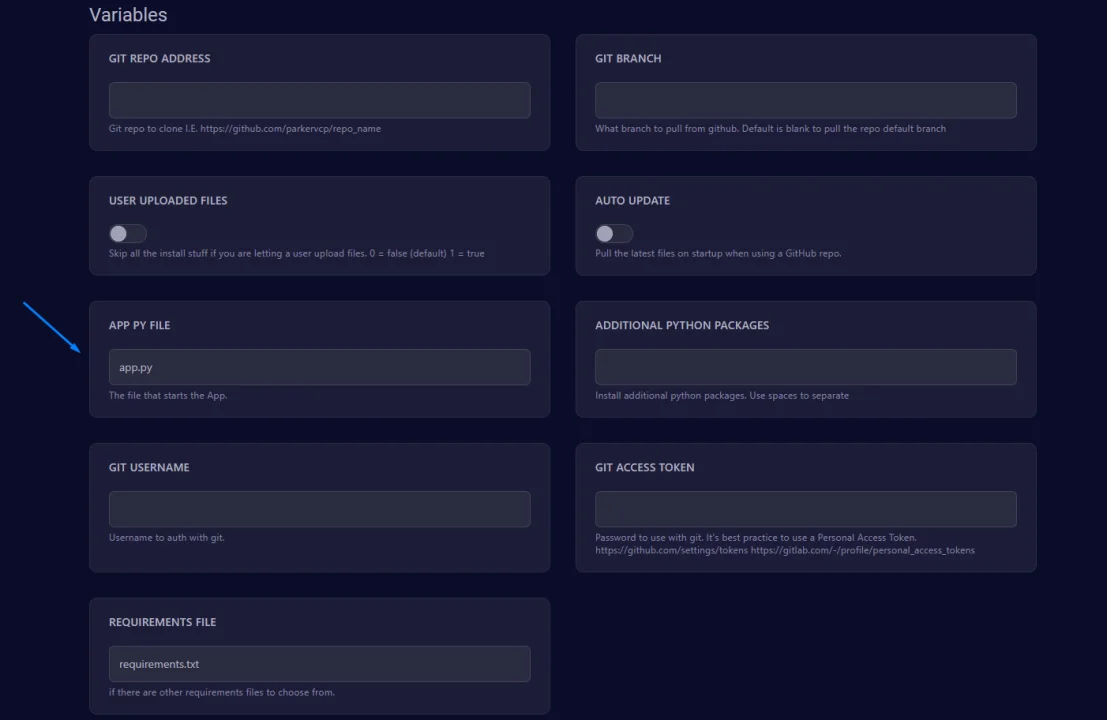The width and height of the screenshot is (1107, 720).
Task: Toggle the User Uploaded Files switch
Action: (x=128, y=234)
